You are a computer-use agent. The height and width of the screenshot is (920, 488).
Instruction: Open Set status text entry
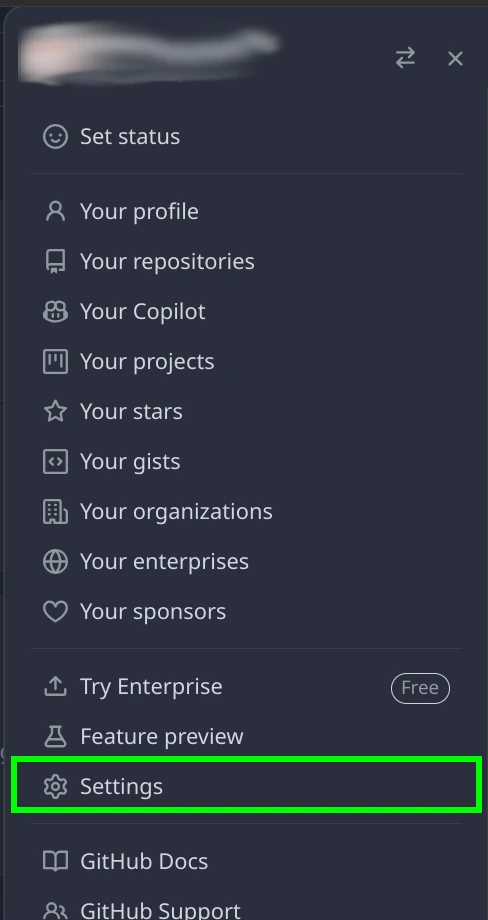(130, 136)
